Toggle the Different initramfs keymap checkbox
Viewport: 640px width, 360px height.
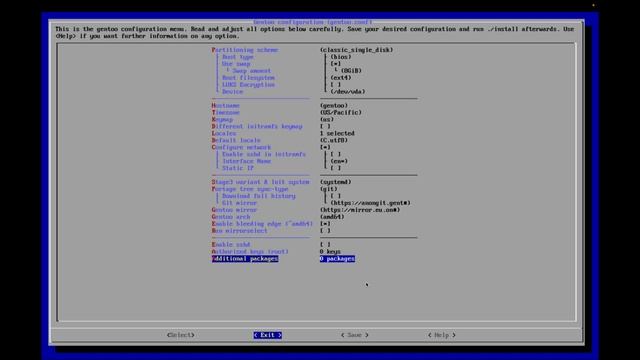coord(325,126)
